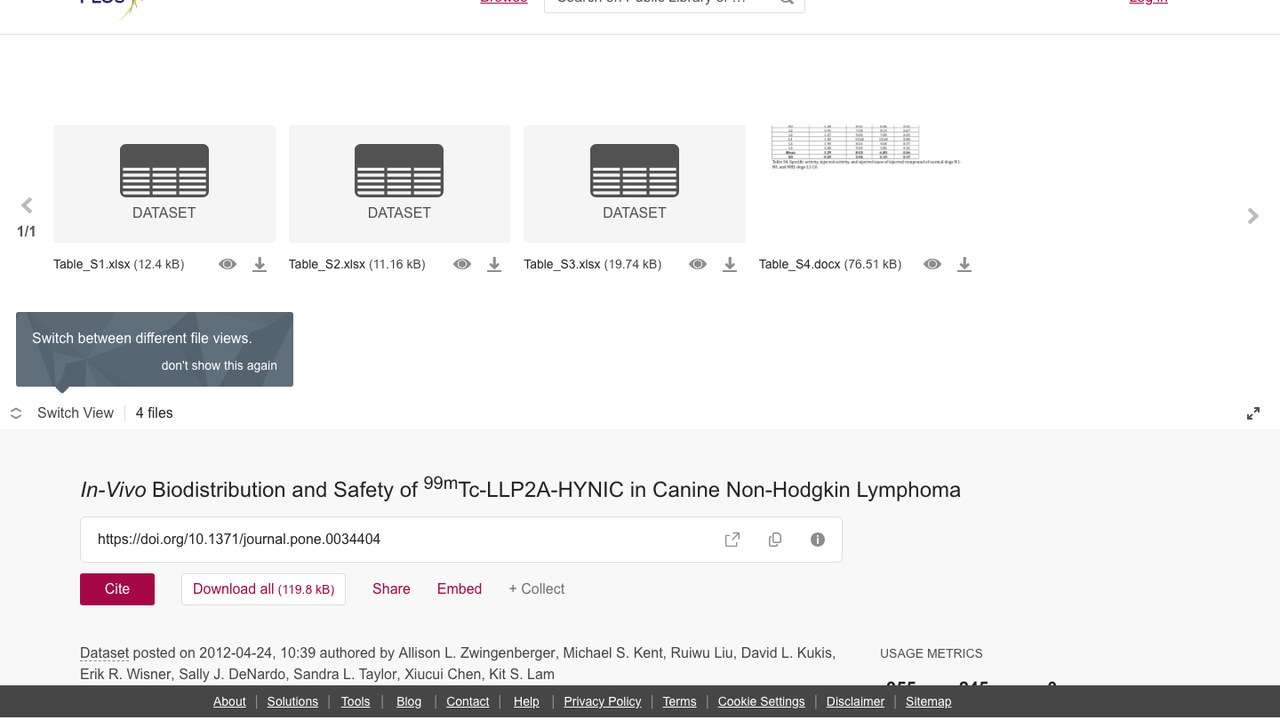Open Contact footer link

point(467,702)
